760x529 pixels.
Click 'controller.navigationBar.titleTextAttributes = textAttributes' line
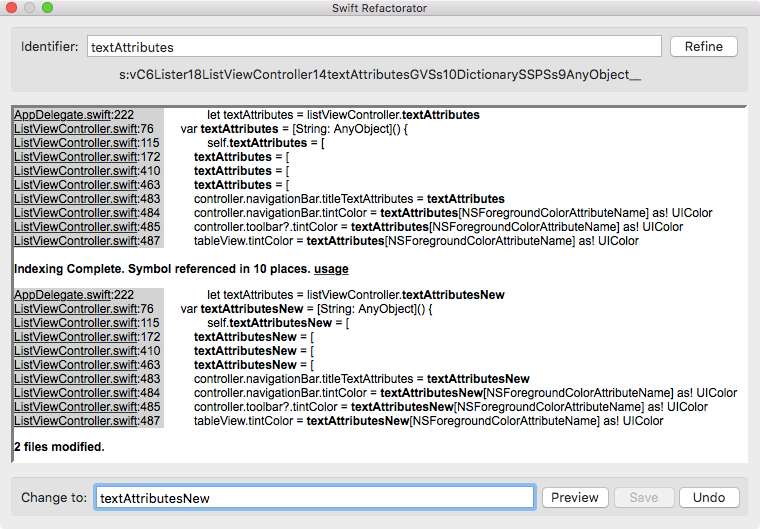point(349,199)
